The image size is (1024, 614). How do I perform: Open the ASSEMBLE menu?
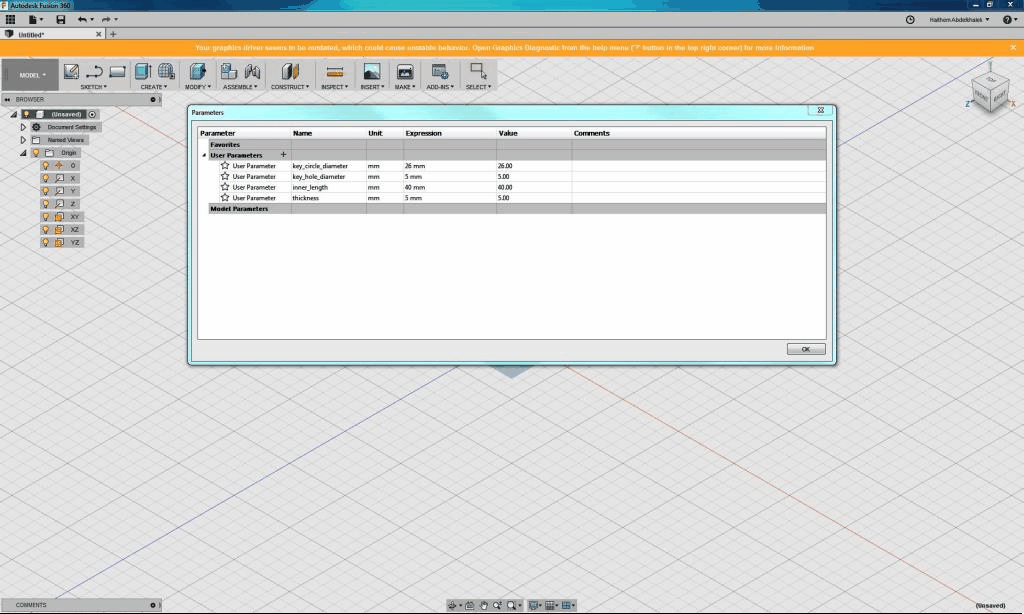coord(240,87)
